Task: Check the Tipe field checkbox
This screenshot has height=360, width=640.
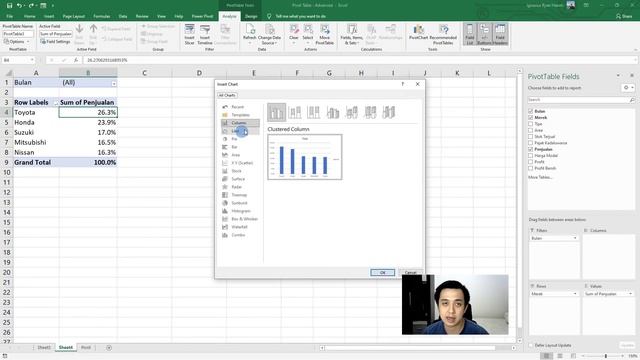Action: pyautogui.click(x=531, y=124)
